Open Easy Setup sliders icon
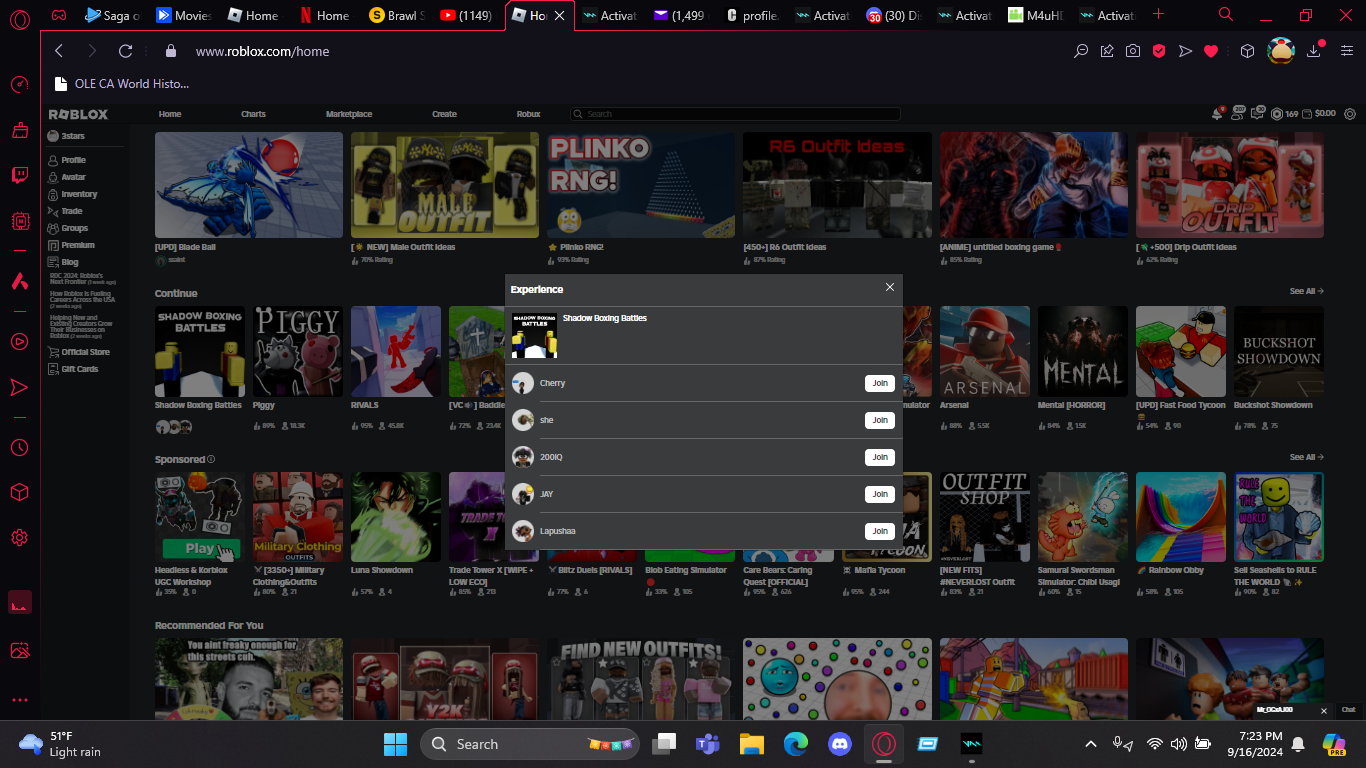This screenshot has height=768, width=1366. click(1347, 51)
